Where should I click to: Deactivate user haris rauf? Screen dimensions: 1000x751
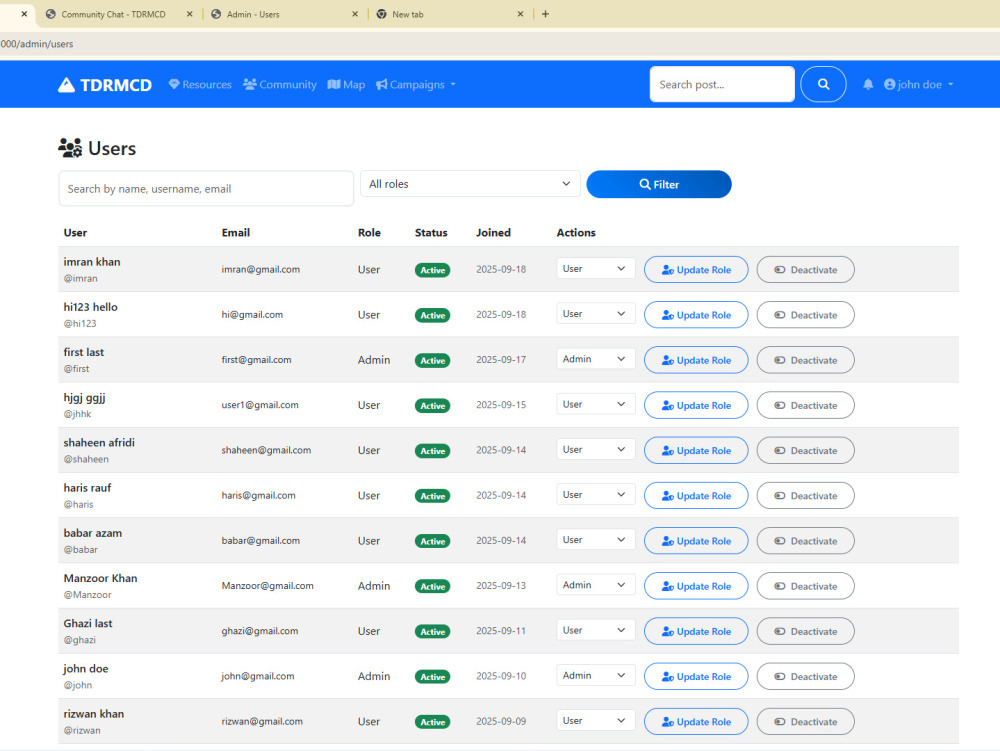pos(805,496)
